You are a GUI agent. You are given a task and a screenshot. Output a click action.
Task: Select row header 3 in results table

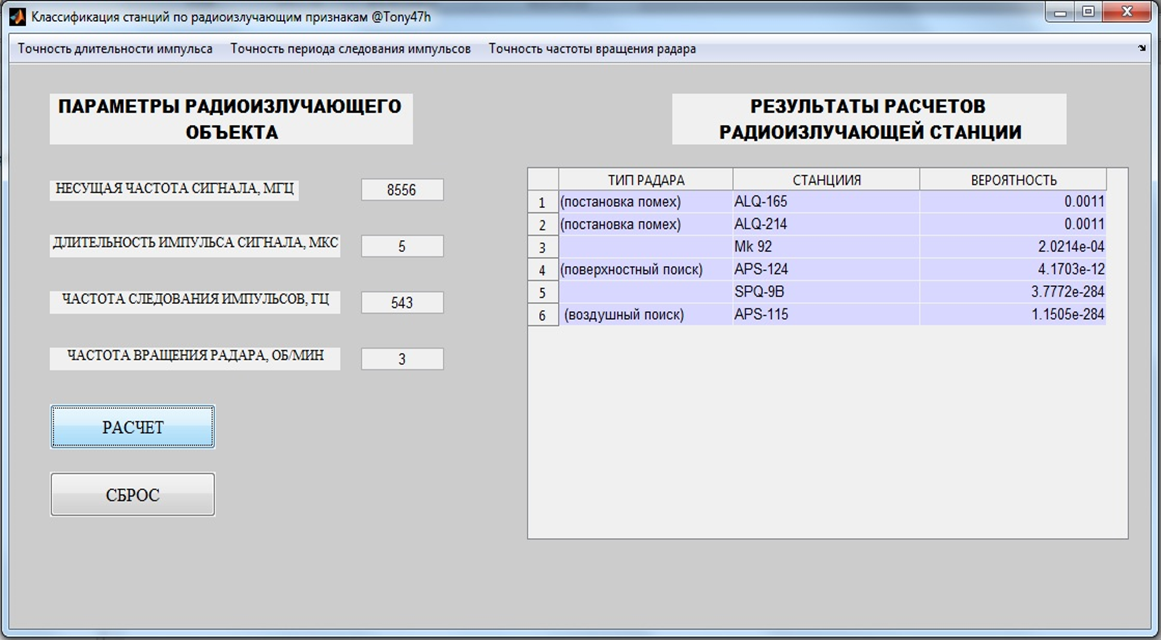click(543, 247)
